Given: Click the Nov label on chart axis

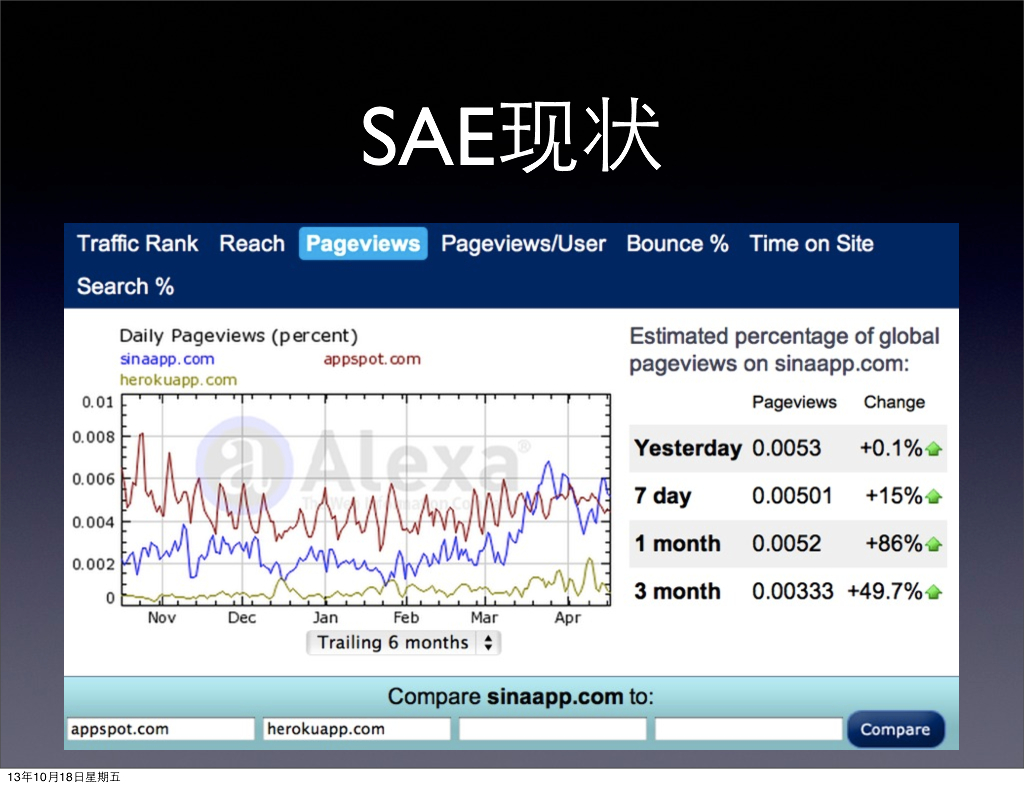Looking at the screenshot, I should pos(161,618).
